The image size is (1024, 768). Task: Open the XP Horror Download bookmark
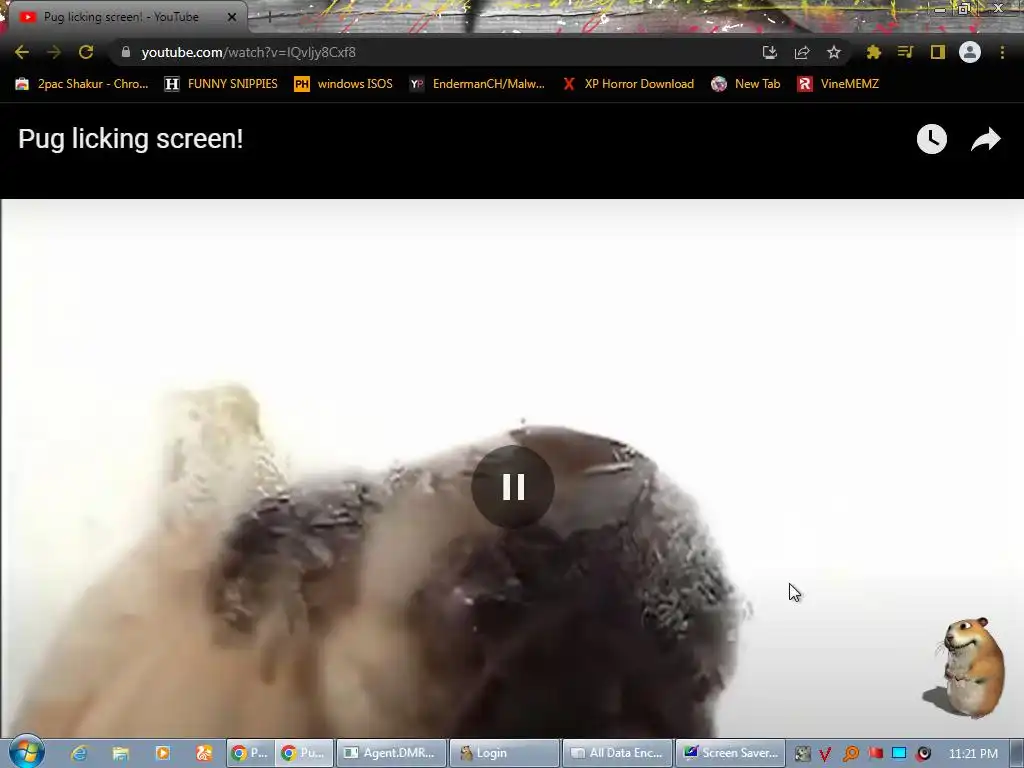tap(628, 84)
